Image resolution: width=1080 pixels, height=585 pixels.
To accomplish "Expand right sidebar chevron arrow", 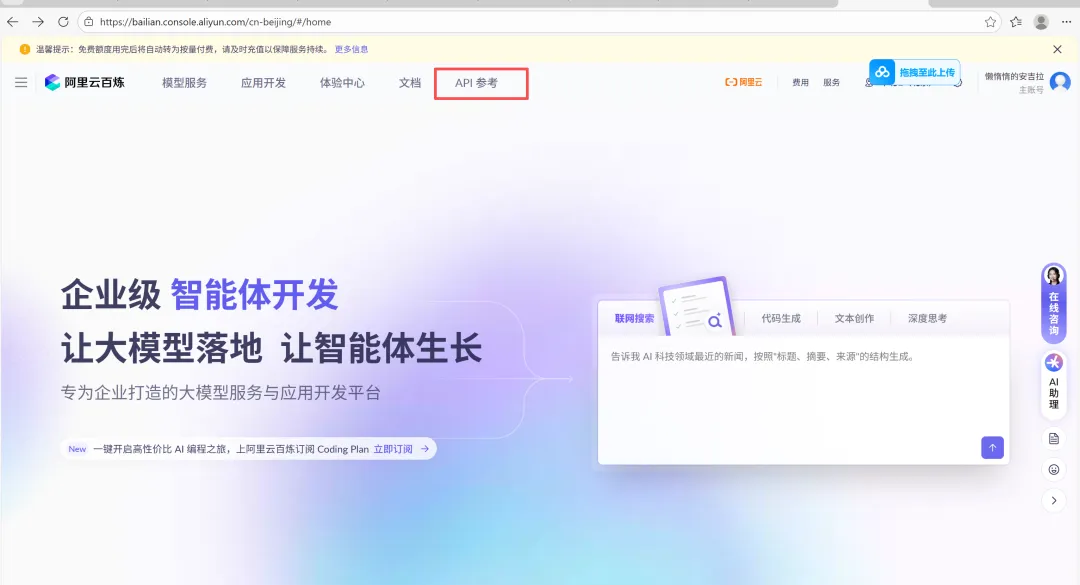I will click(x=1054, y=501).
